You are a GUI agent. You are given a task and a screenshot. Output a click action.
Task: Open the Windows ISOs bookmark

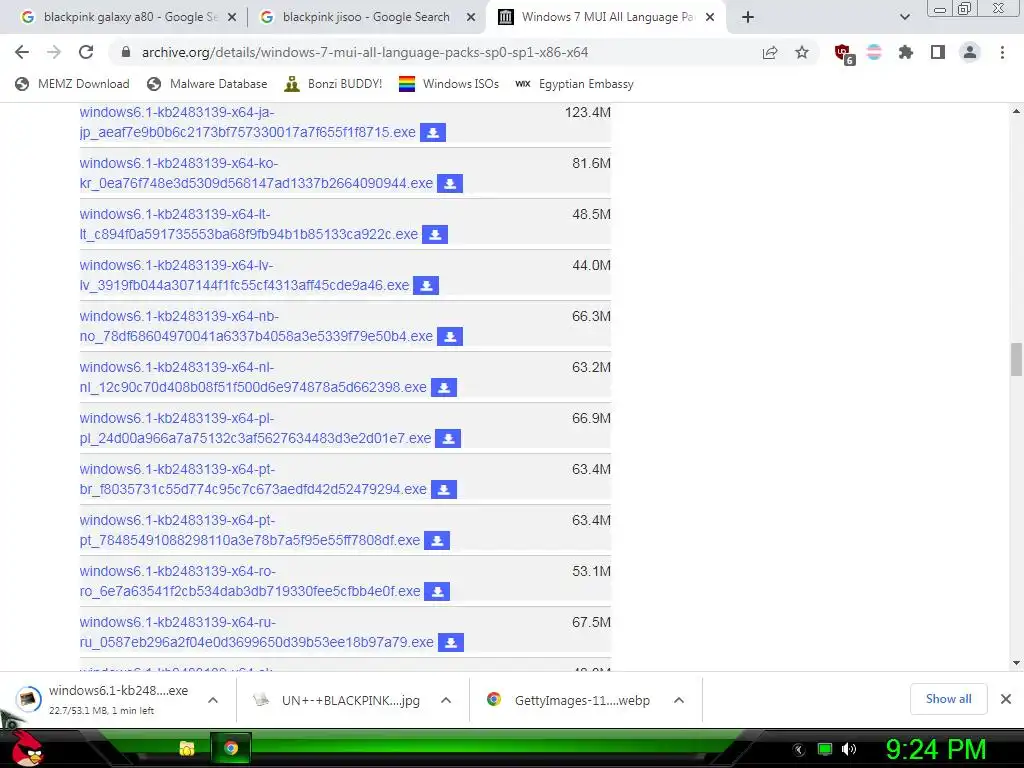(449, 84)
